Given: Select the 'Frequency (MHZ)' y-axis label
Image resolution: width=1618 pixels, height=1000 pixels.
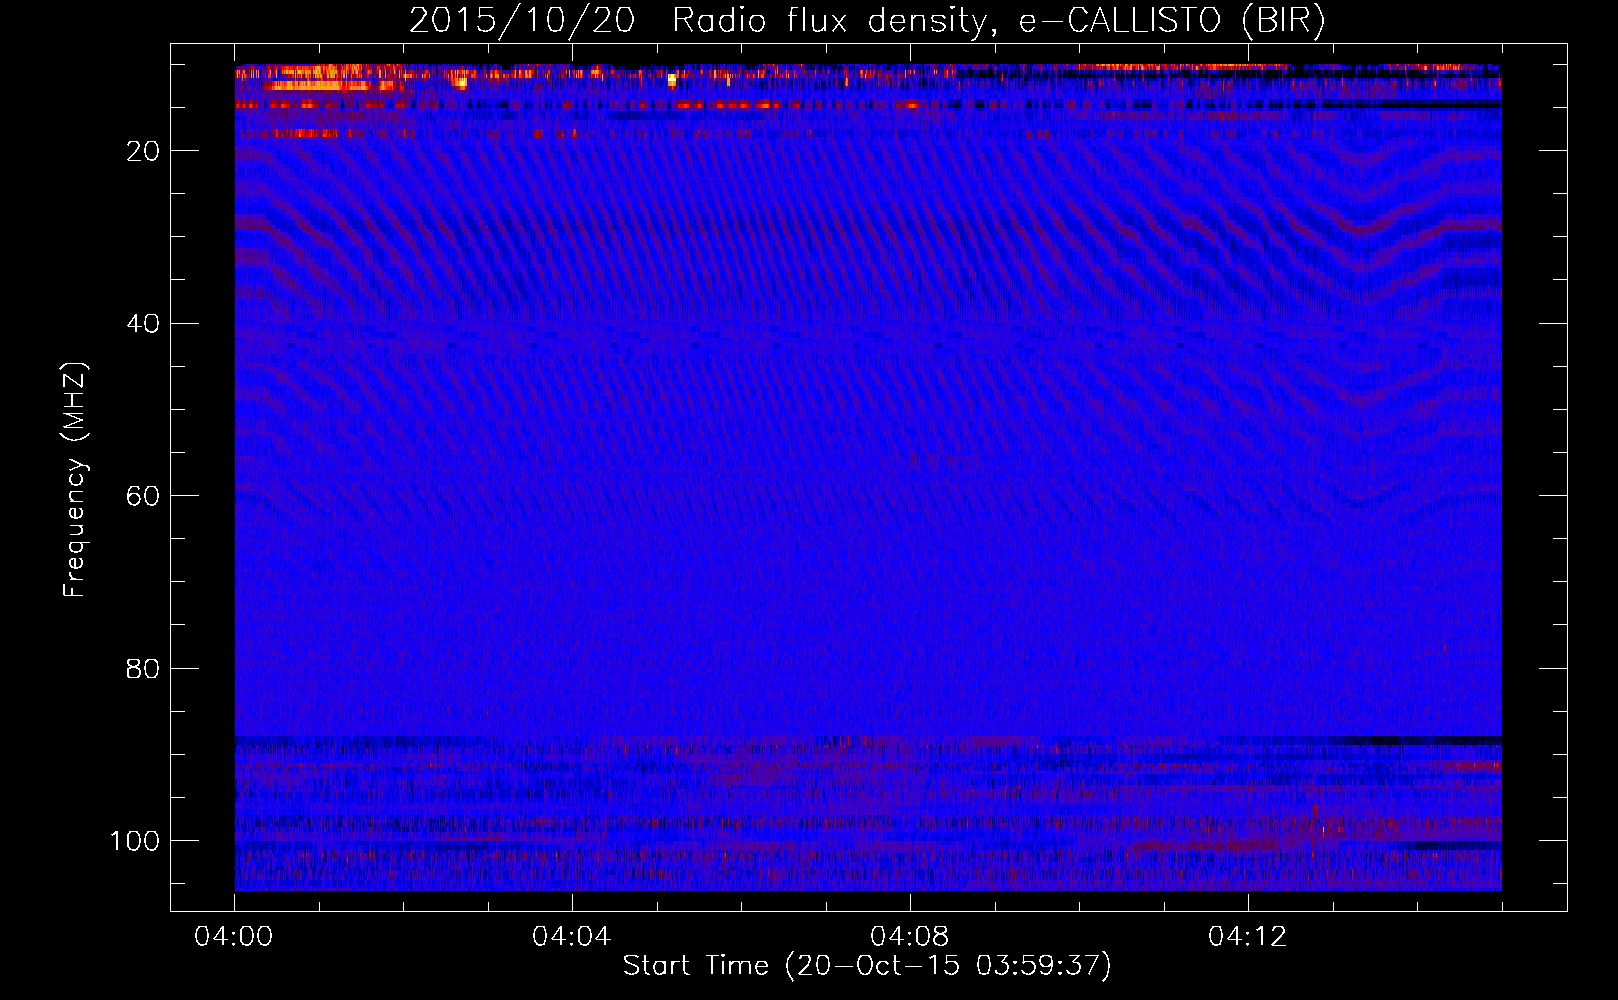Looking at the screenshot, I should click(75, 479).
